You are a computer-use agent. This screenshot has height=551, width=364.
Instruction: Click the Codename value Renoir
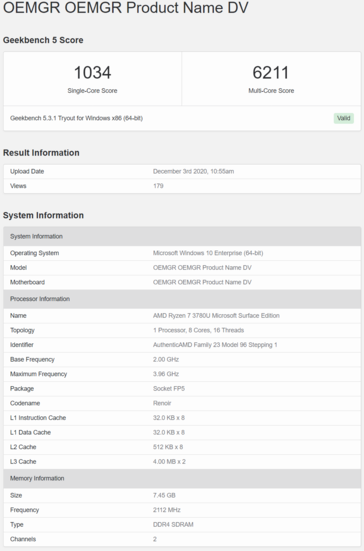point(162,403)
